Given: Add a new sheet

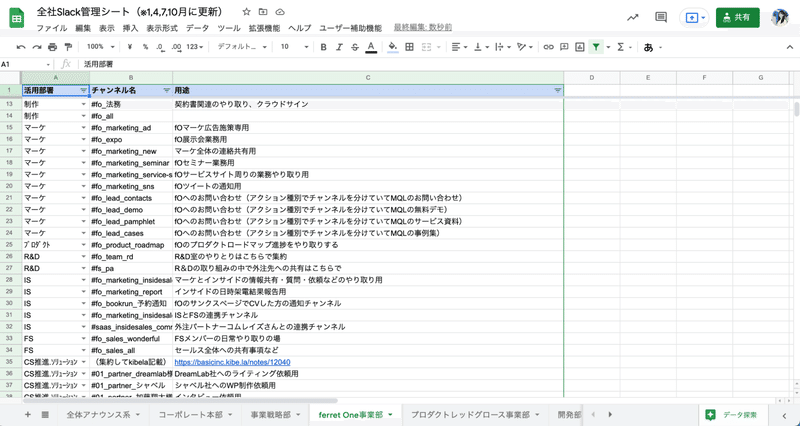Looking at the screenshot, I should [28, 415].
